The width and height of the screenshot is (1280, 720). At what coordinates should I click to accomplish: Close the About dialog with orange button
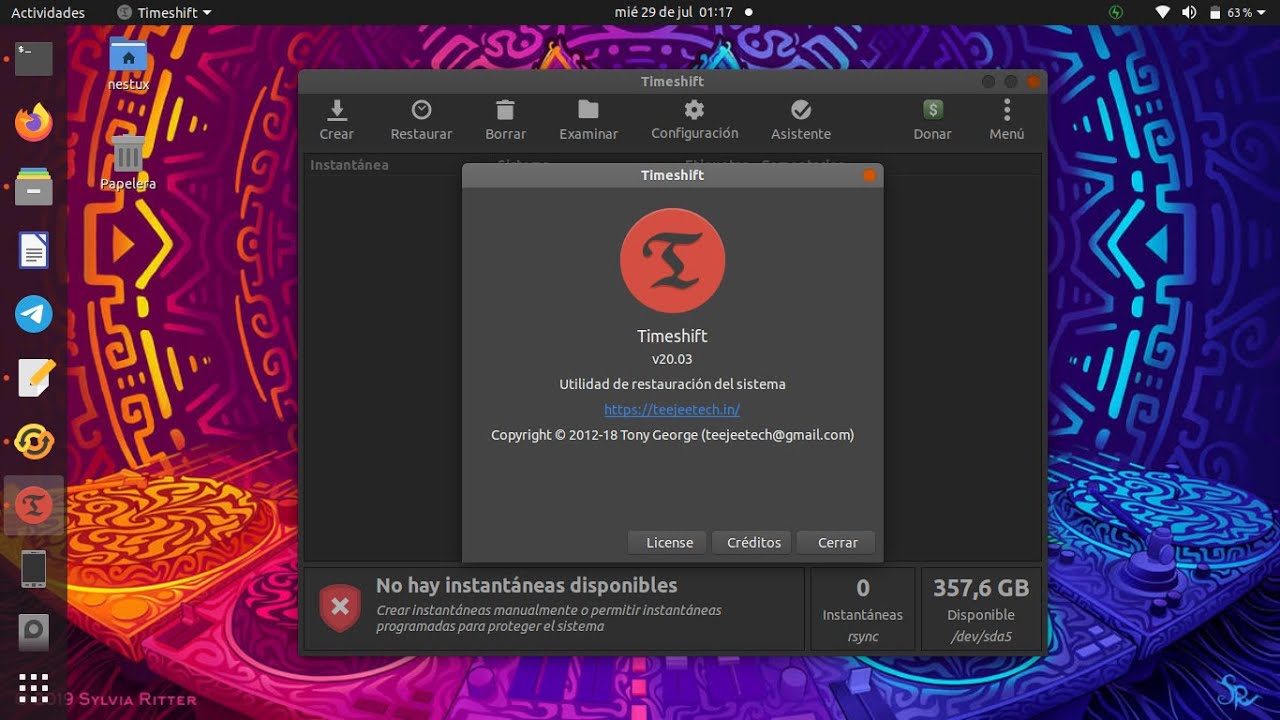click(x=869, y=175)
